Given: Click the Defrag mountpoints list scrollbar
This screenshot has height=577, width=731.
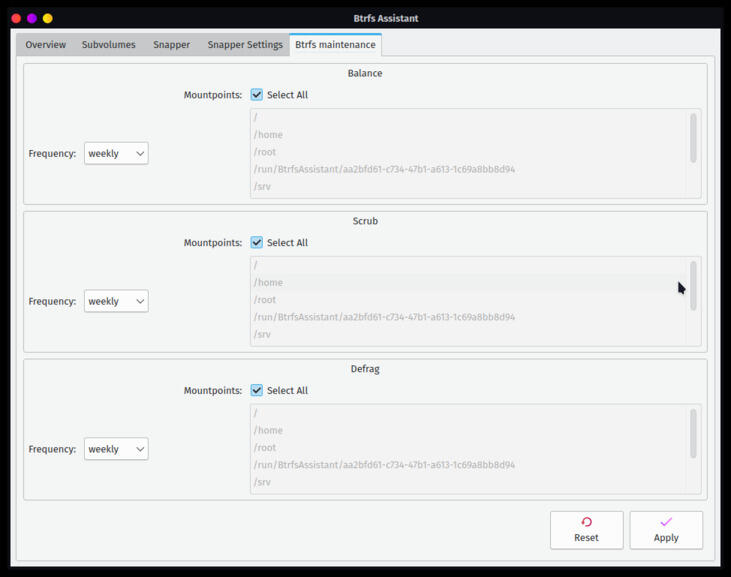Looking at the screenshot, I should coord(693,433).
